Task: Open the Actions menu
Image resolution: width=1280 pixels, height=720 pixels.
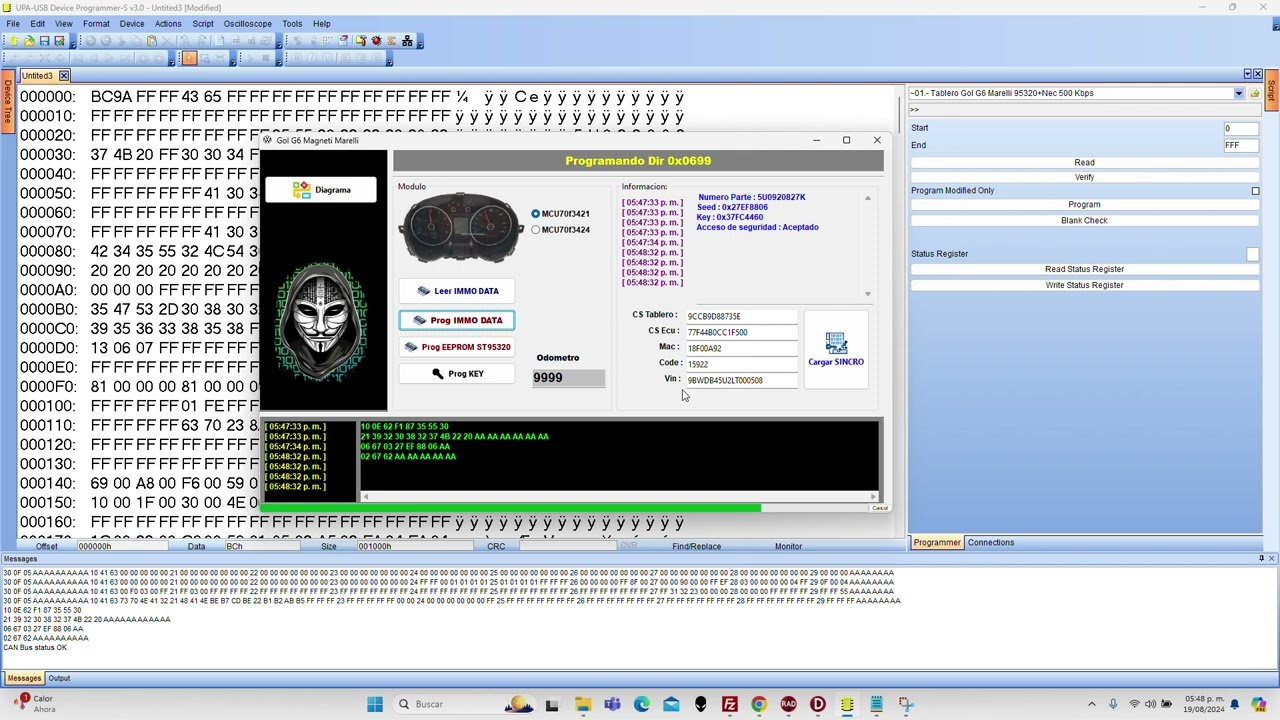Action: click(x=168, y=24)
